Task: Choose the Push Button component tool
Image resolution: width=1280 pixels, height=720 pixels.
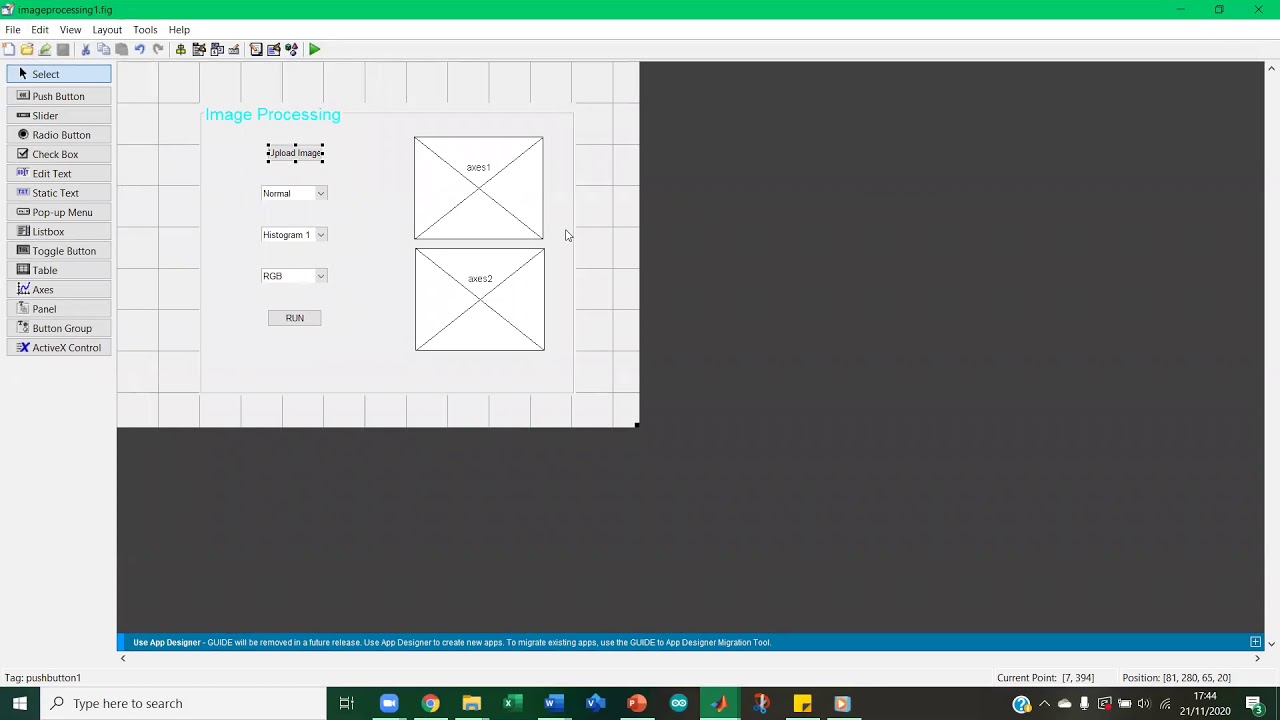Action: pyautogui.click(x=59, y=96)
